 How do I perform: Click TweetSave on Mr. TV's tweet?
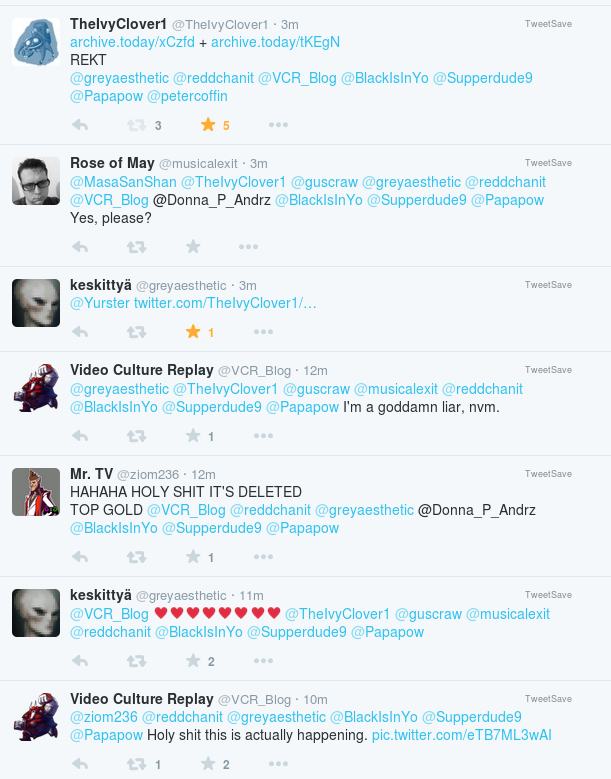(548, 474)
